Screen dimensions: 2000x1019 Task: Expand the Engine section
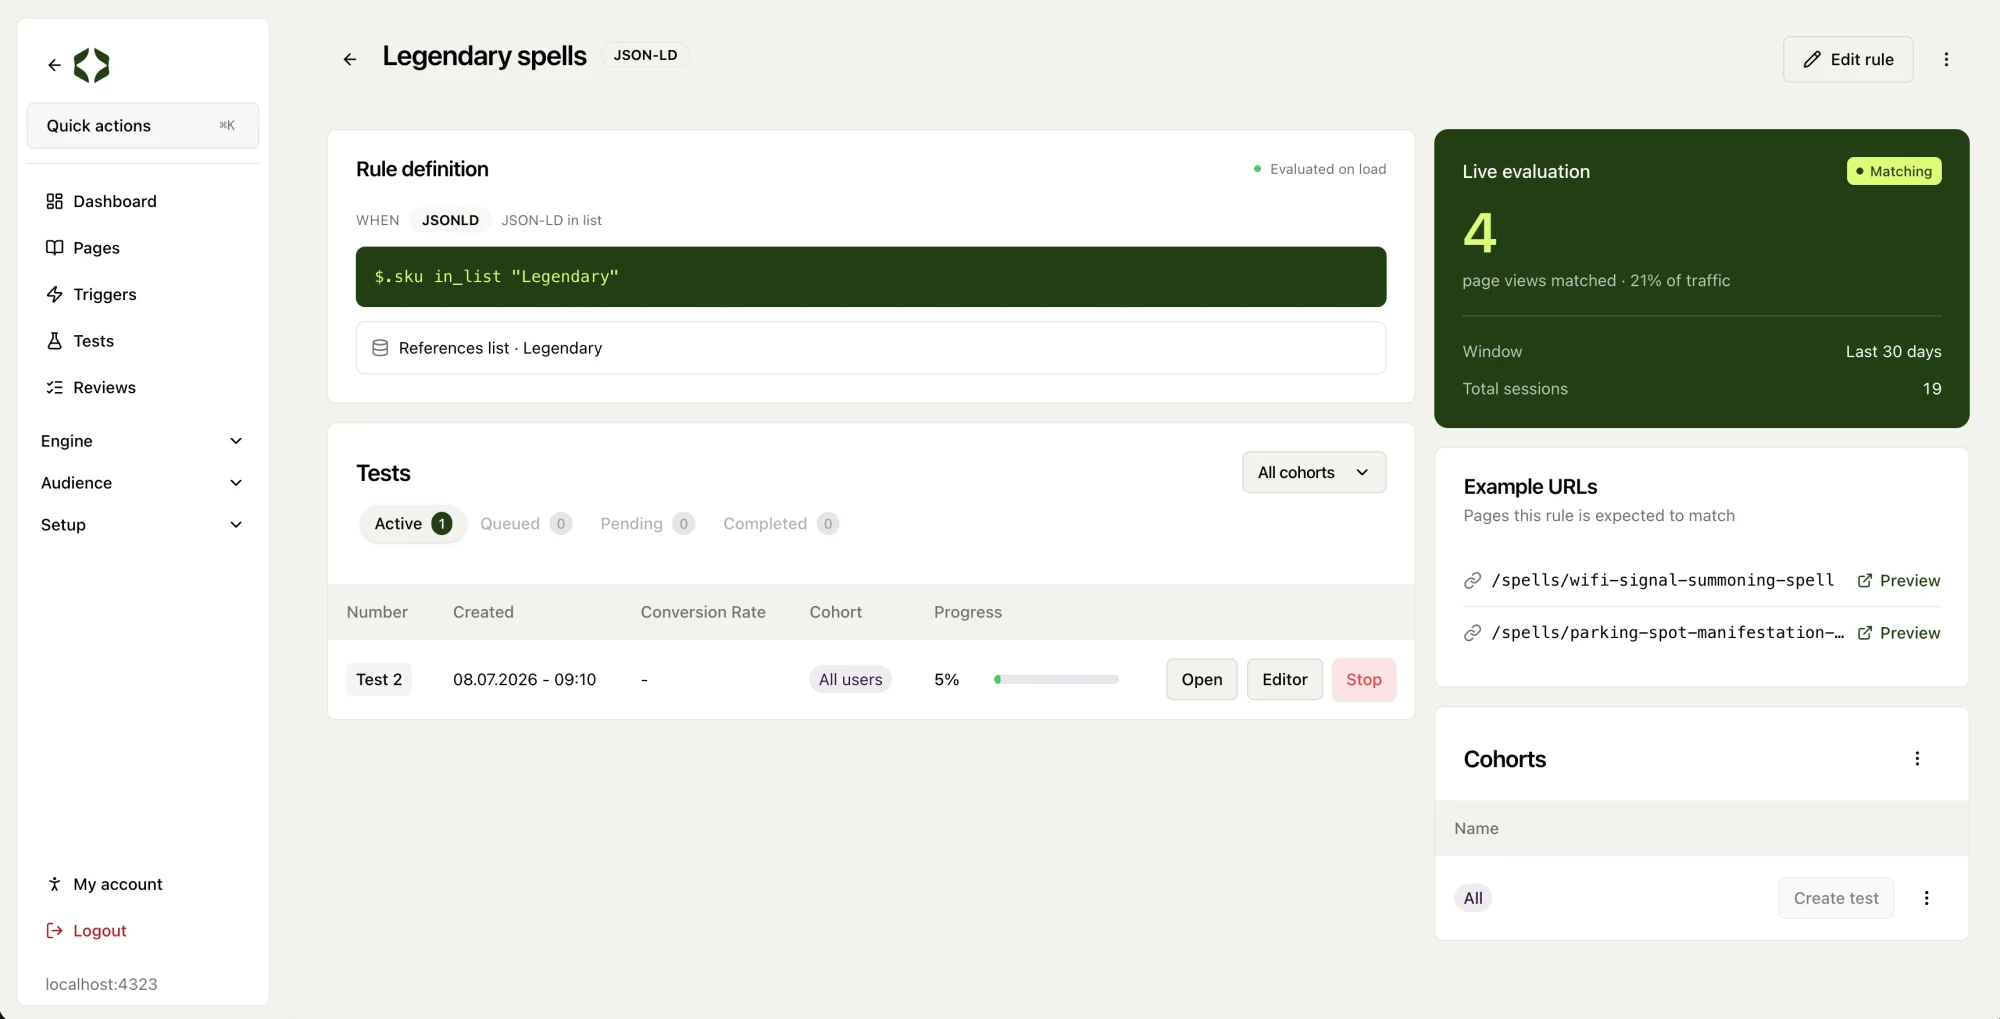pos(142,441)
